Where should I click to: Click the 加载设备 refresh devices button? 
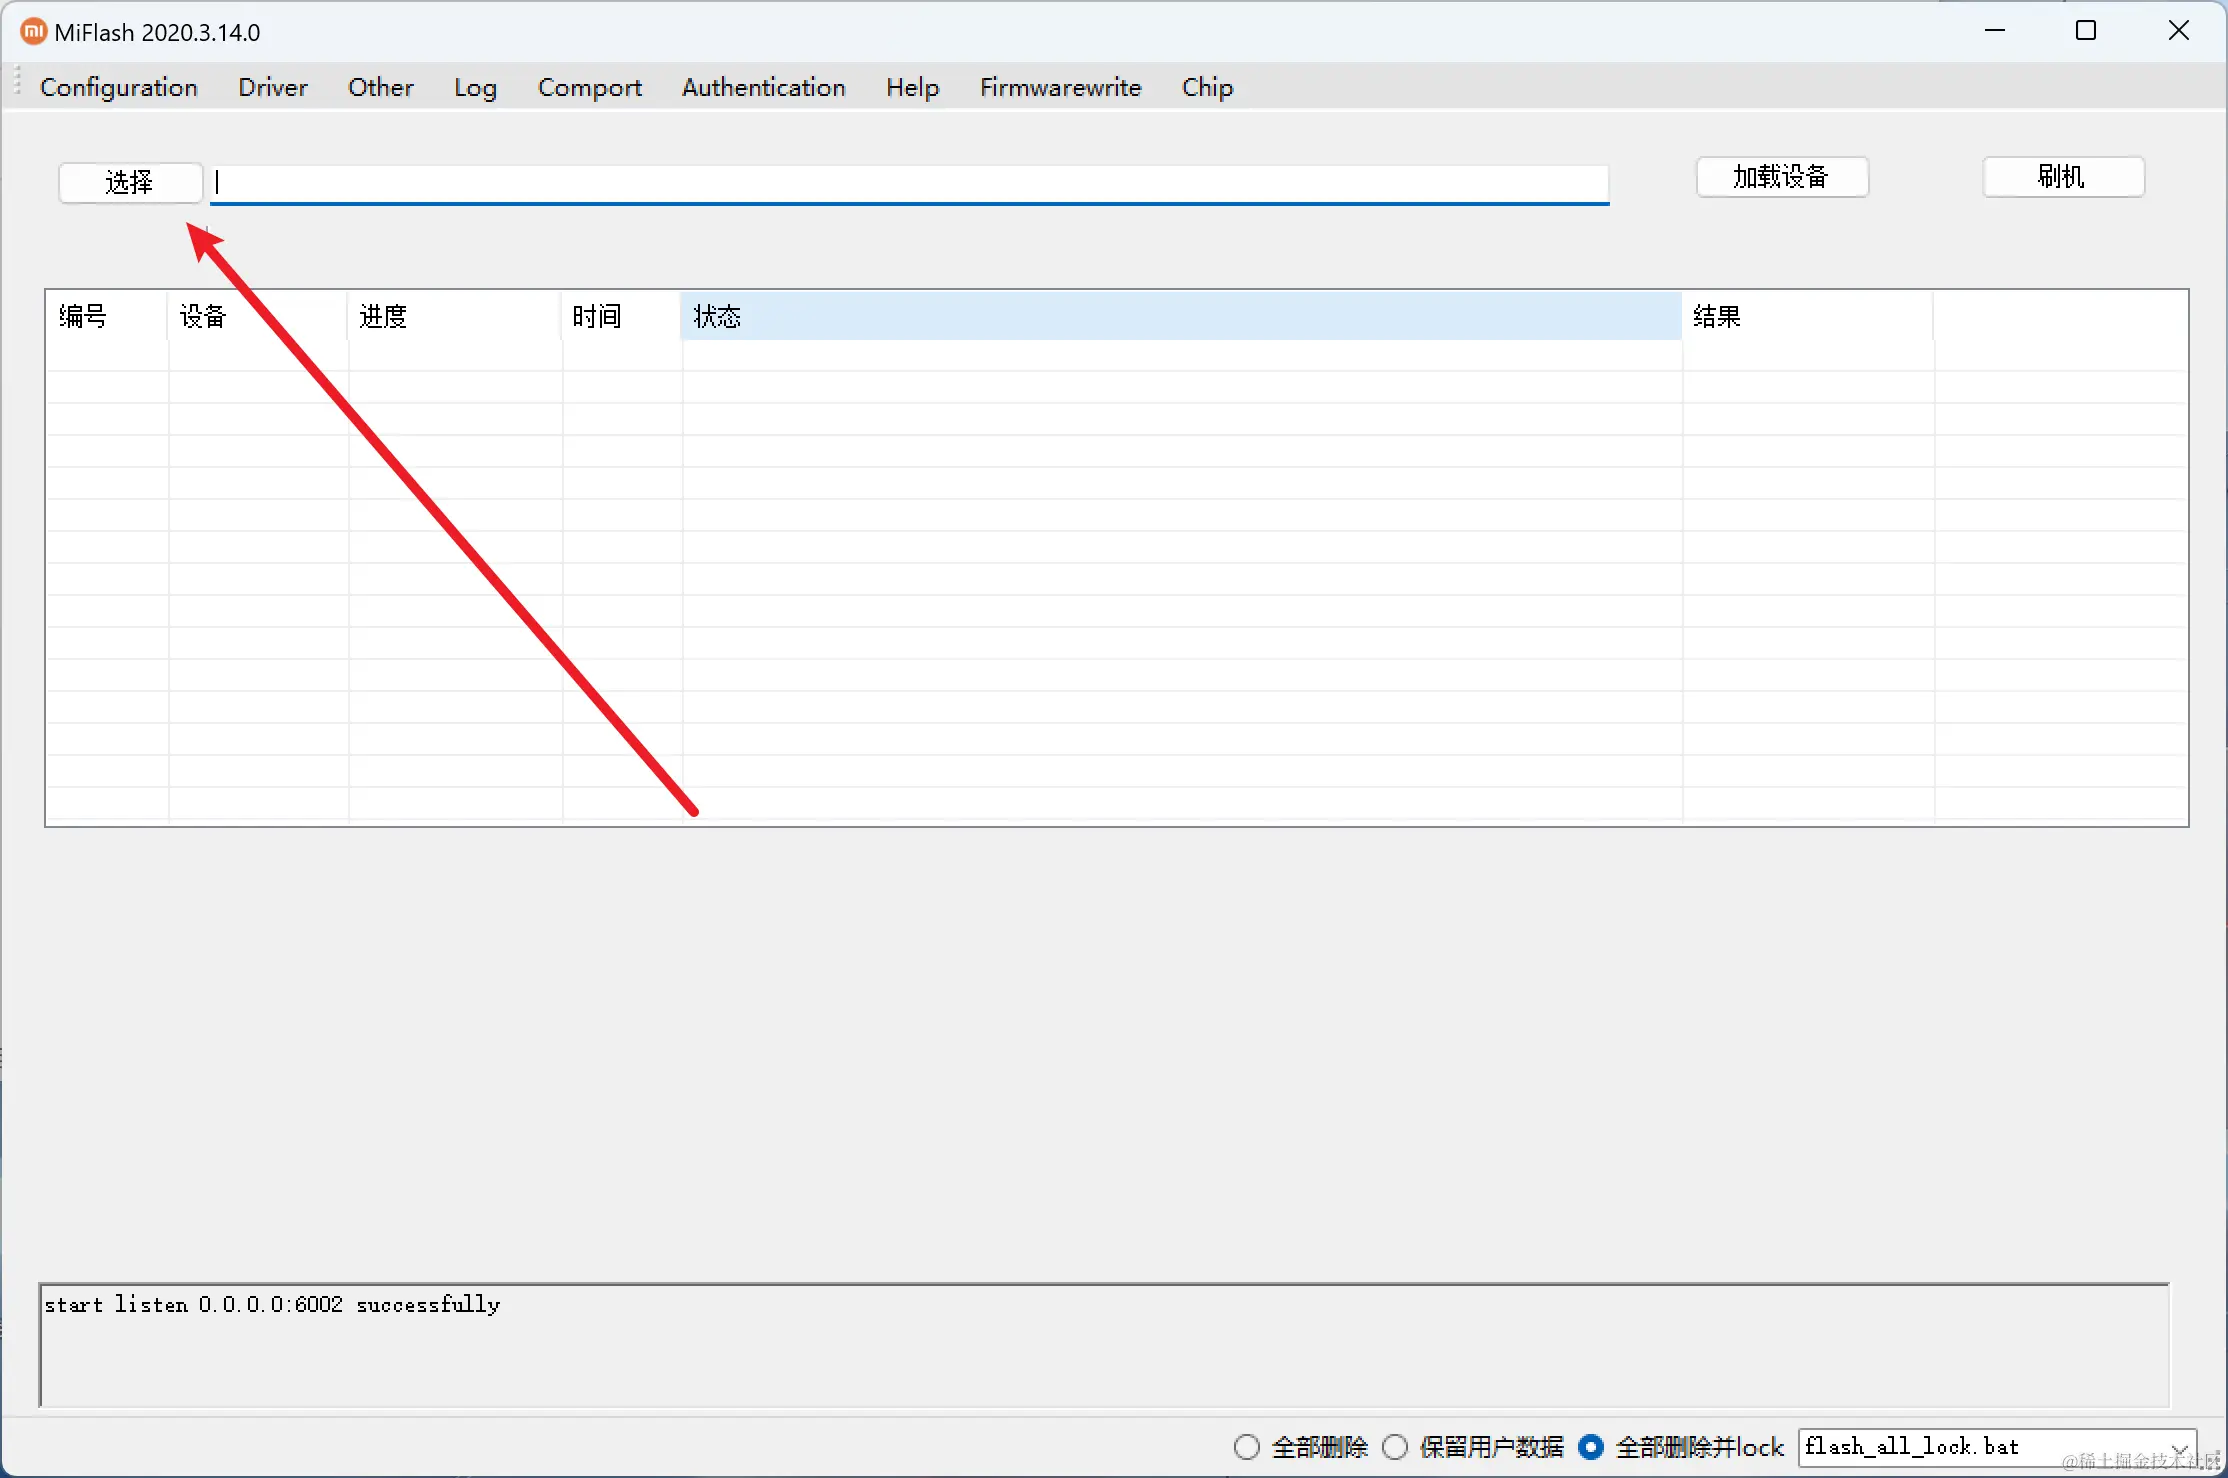[x=1781, y=177]
